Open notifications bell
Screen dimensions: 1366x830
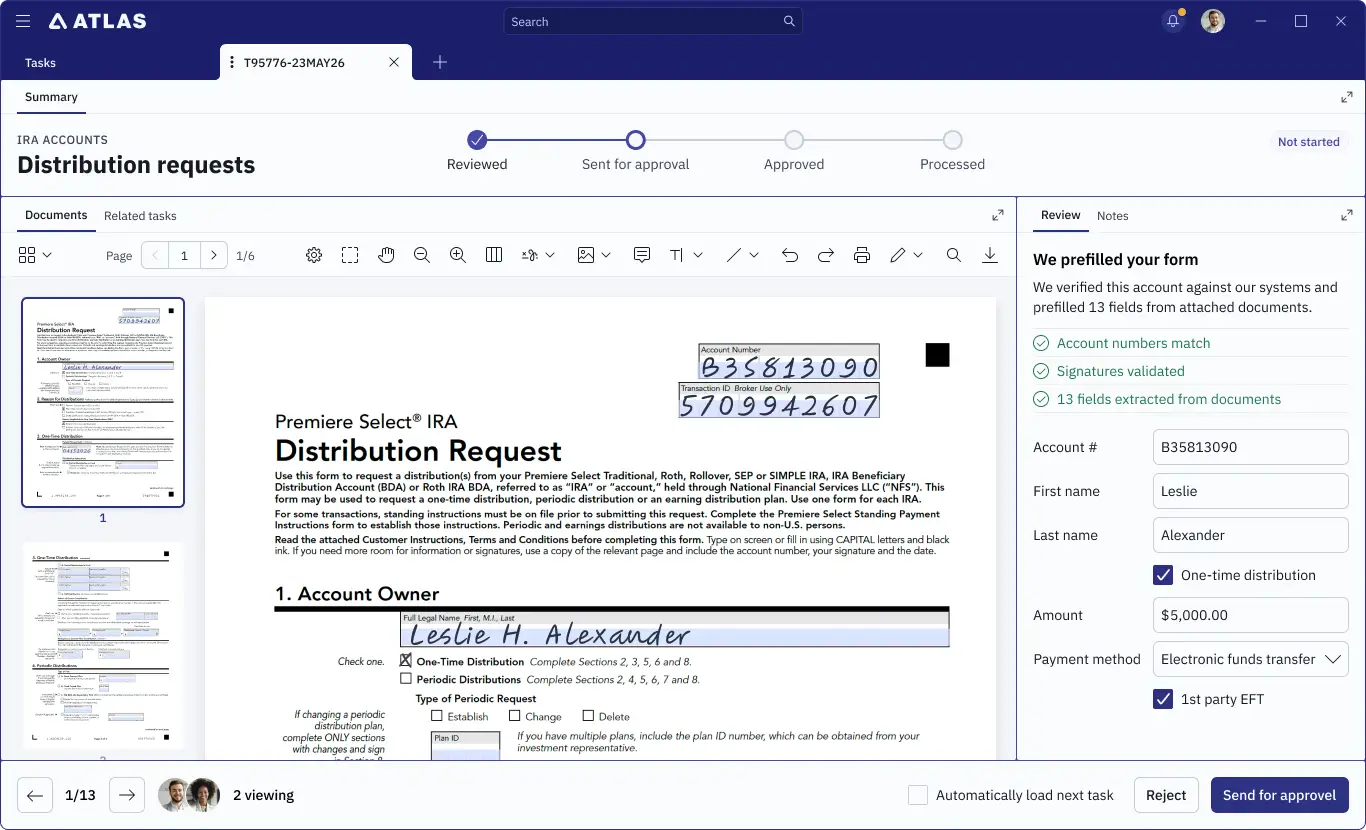coord(1173,21)
